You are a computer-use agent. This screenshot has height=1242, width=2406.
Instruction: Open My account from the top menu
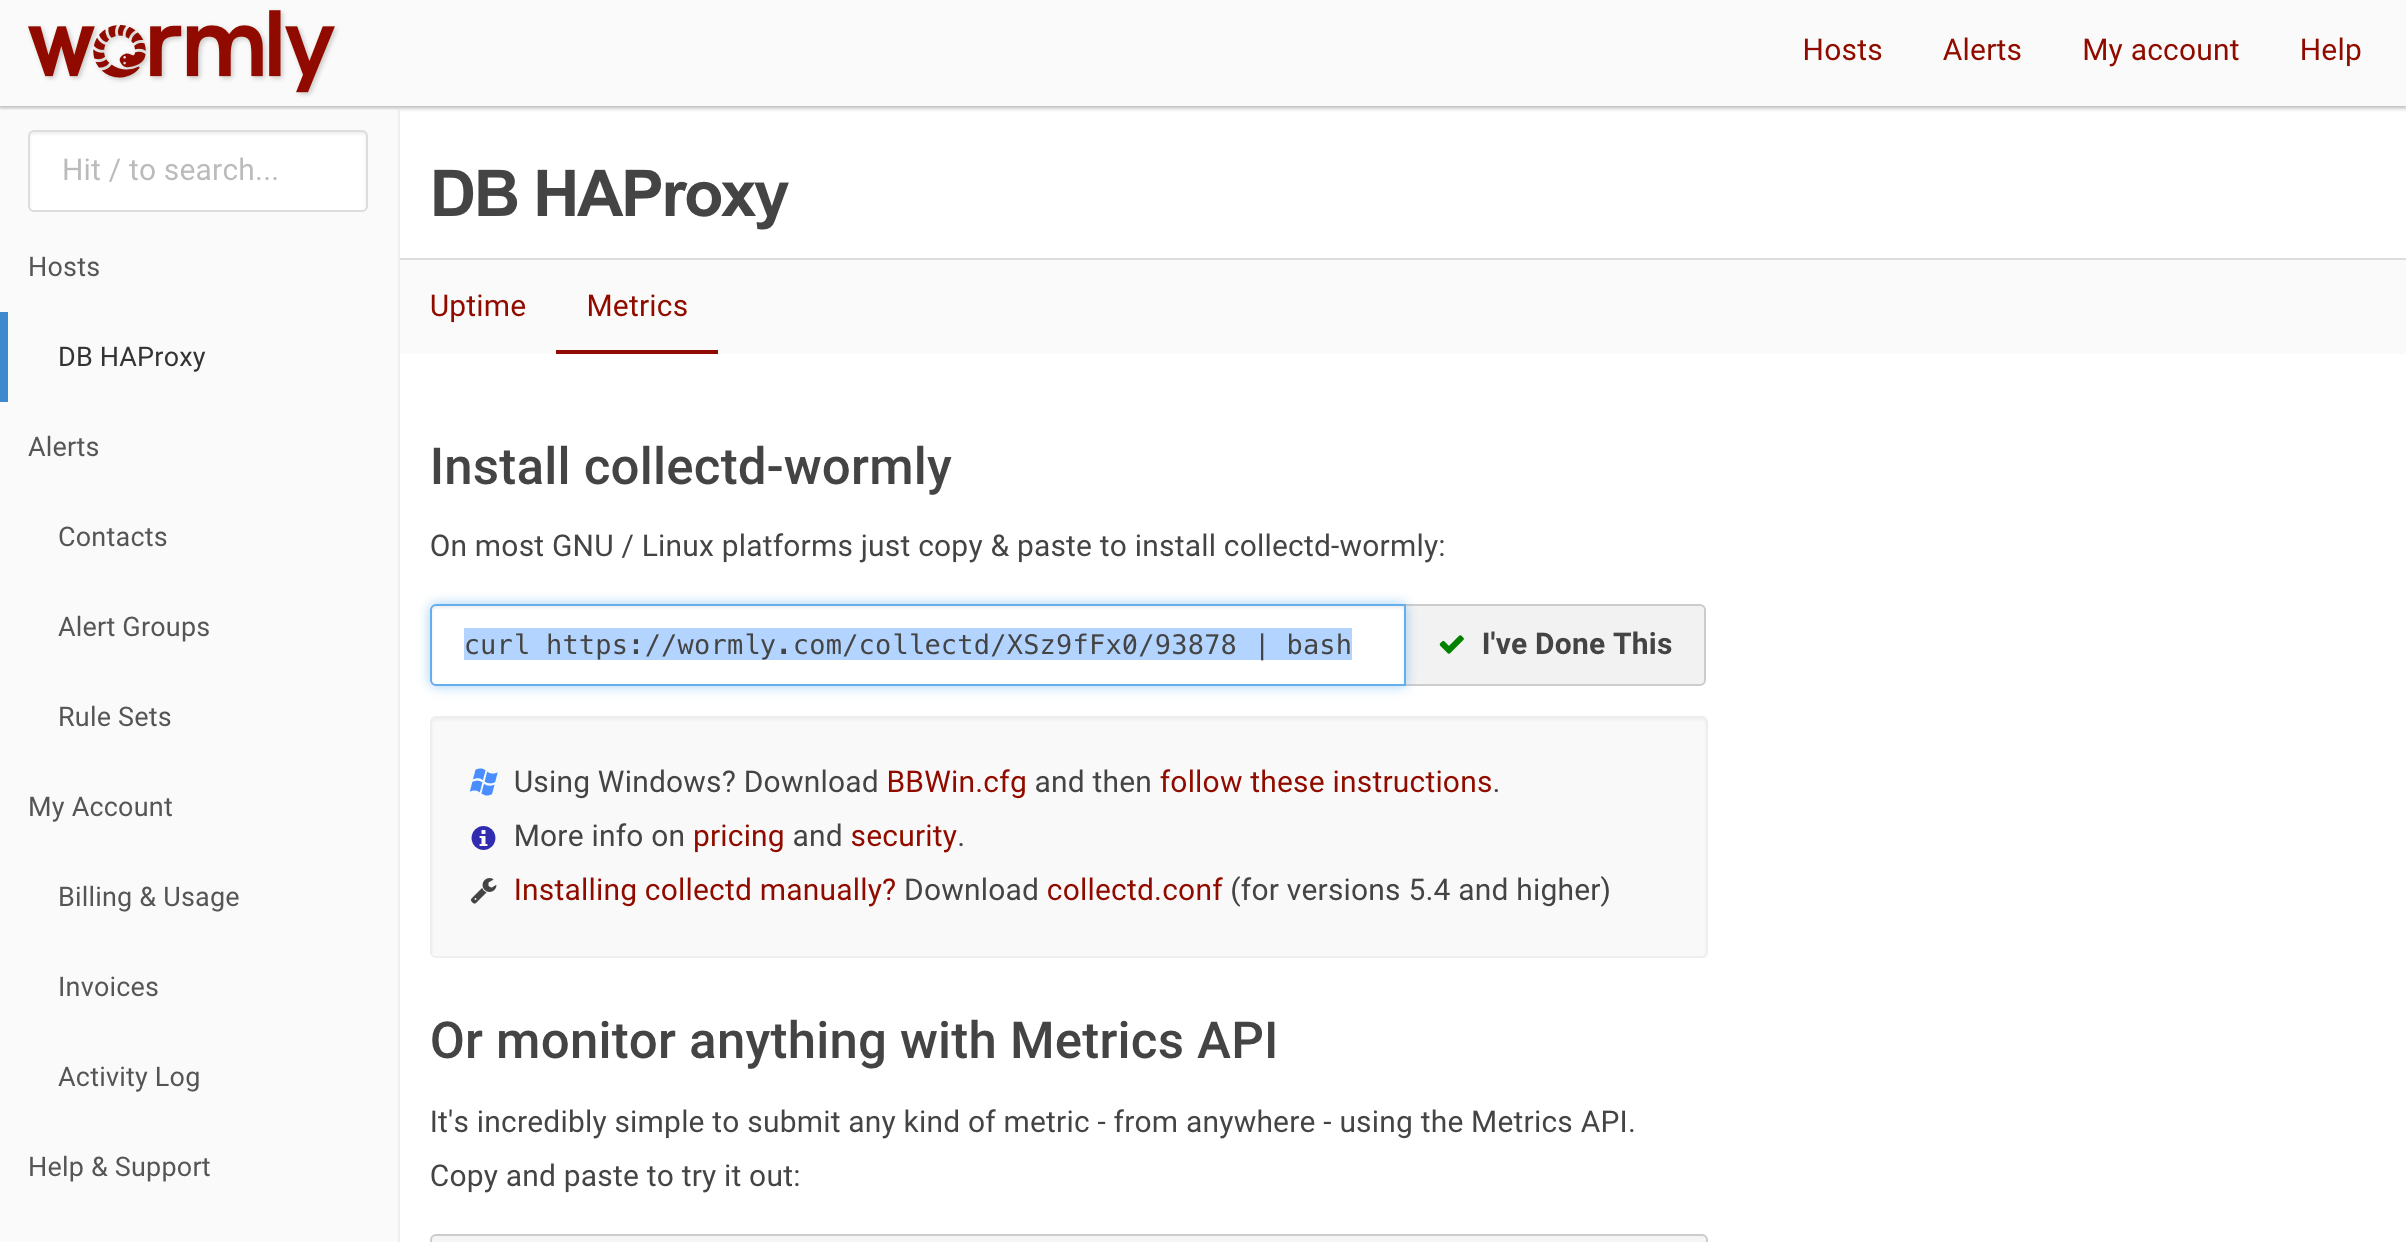2160,50
